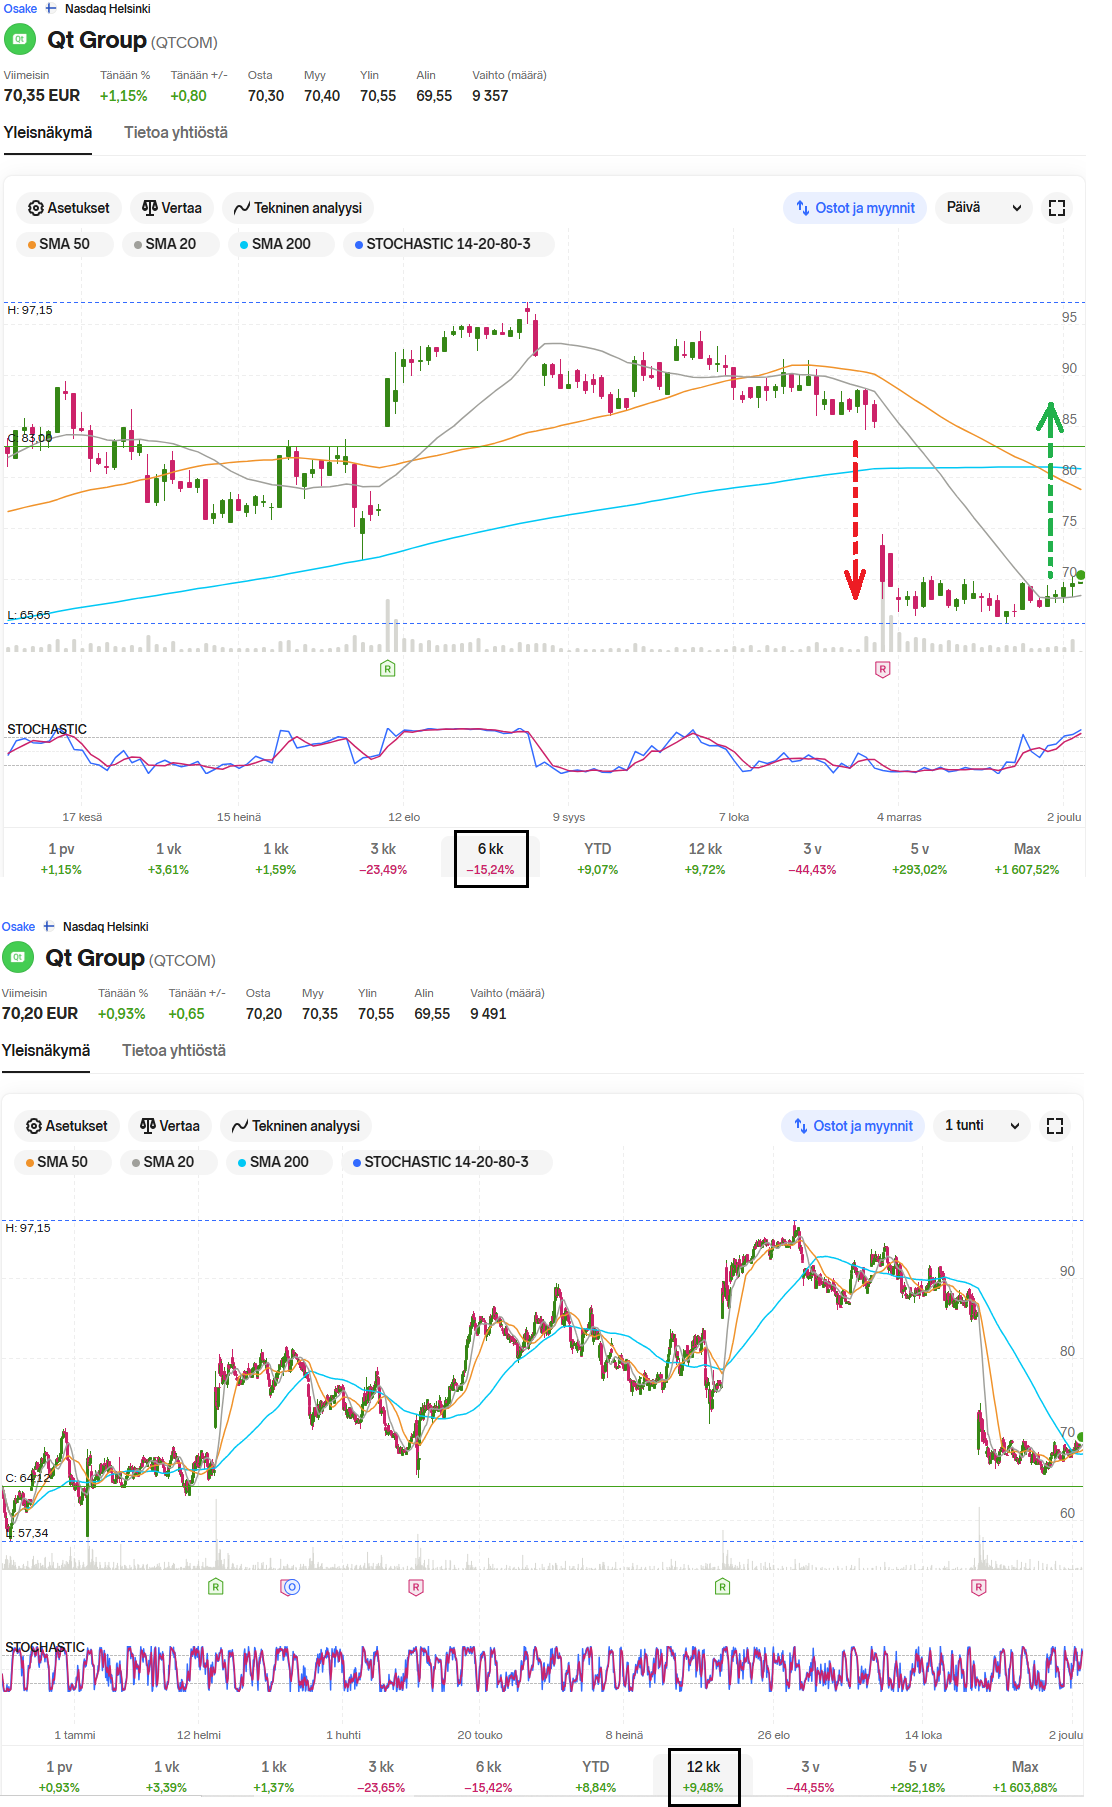Select 3 v range in top chart
Screen dimensions: 1112x1807
point(812,858)
